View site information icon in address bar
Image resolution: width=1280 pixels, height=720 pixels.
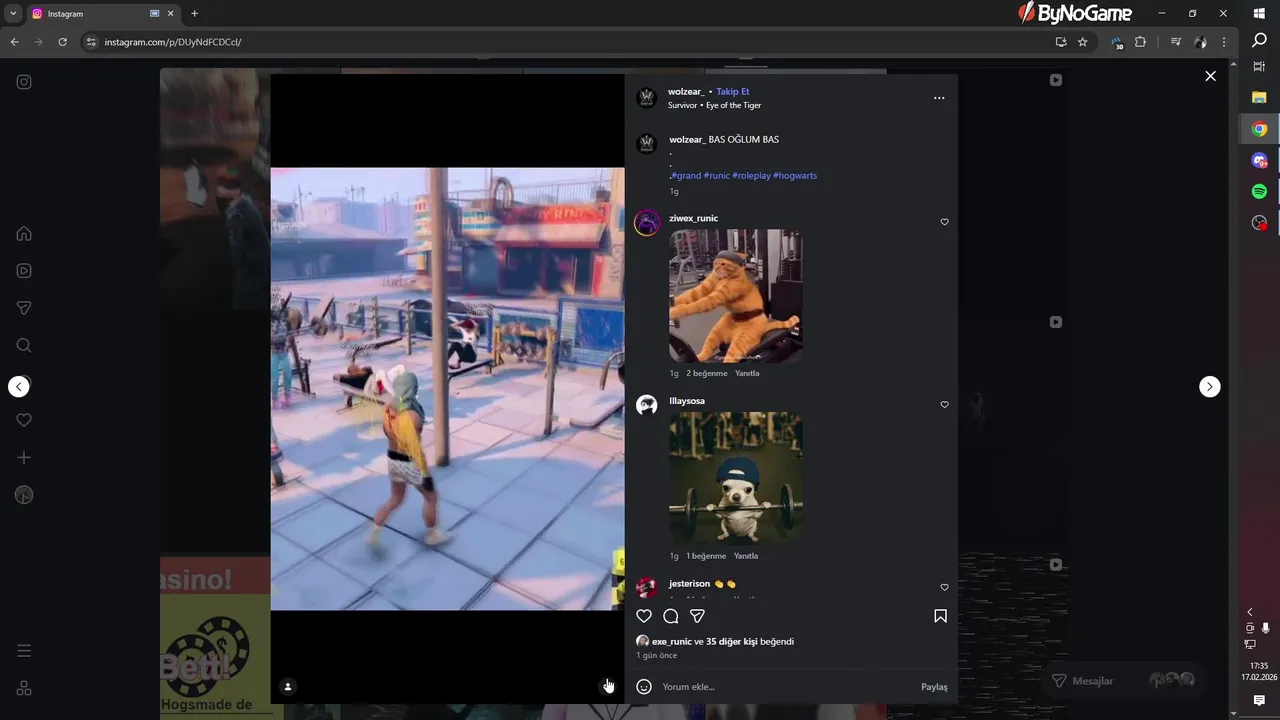pyautogui.click(x=91, y=42)
